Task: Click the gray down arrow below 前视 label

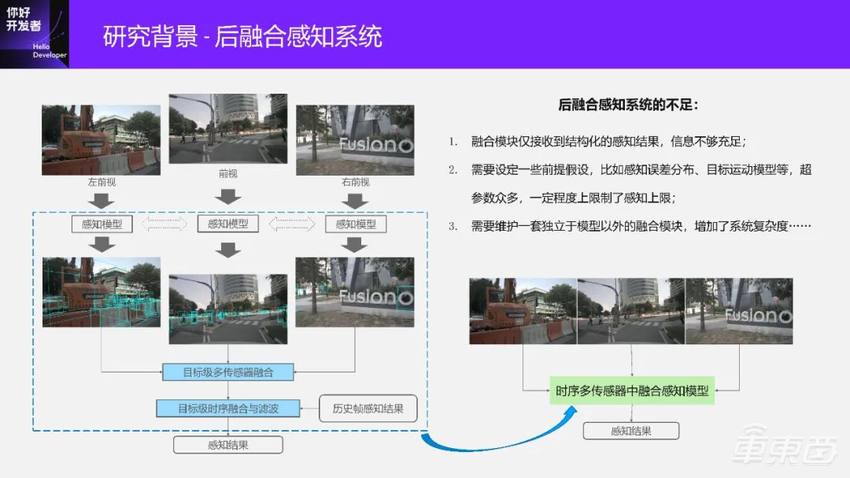Action: coord(228,196)
